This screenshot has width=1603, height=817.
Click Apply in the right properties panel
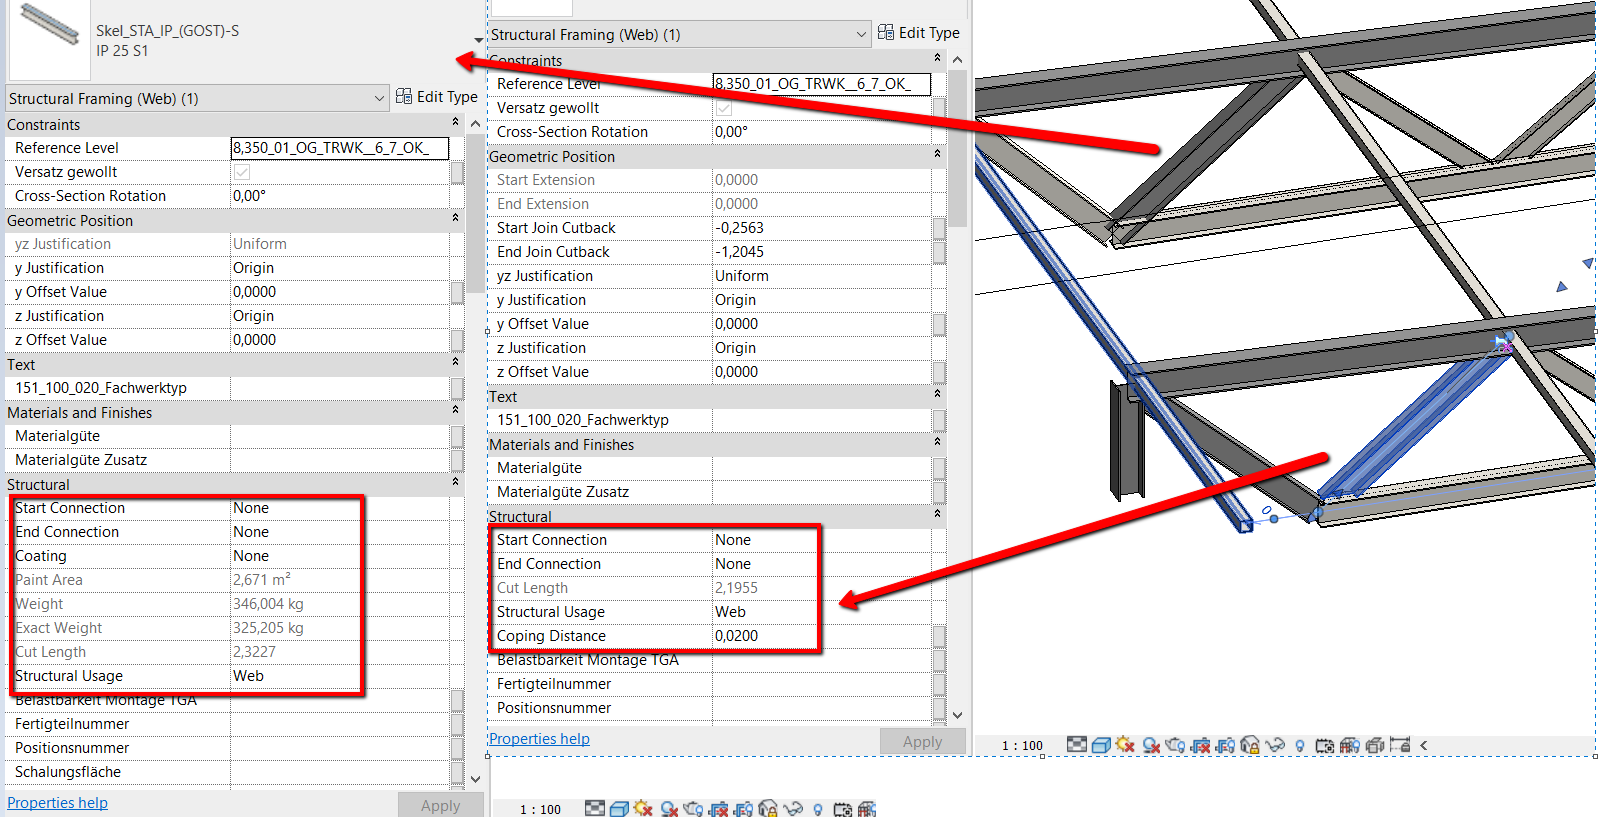point(922,741)
